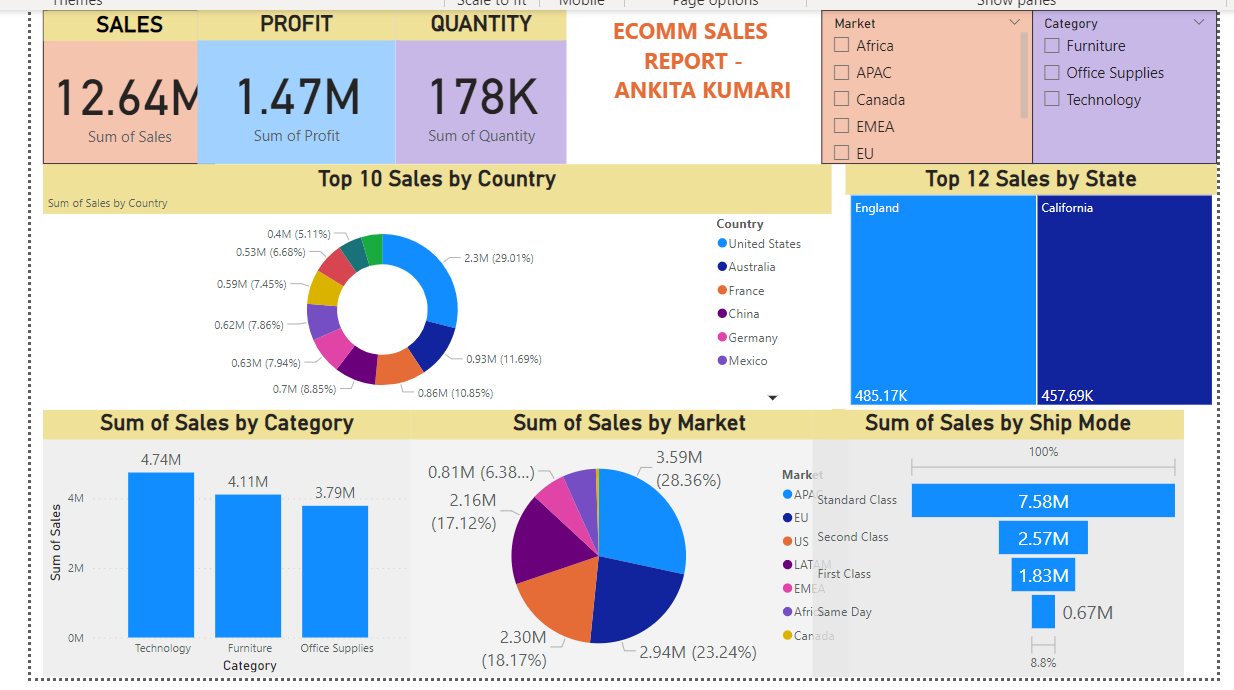Check the Furniture category checkbox
Viewport: 1234px width, 690px height.
click(1051, 45)
